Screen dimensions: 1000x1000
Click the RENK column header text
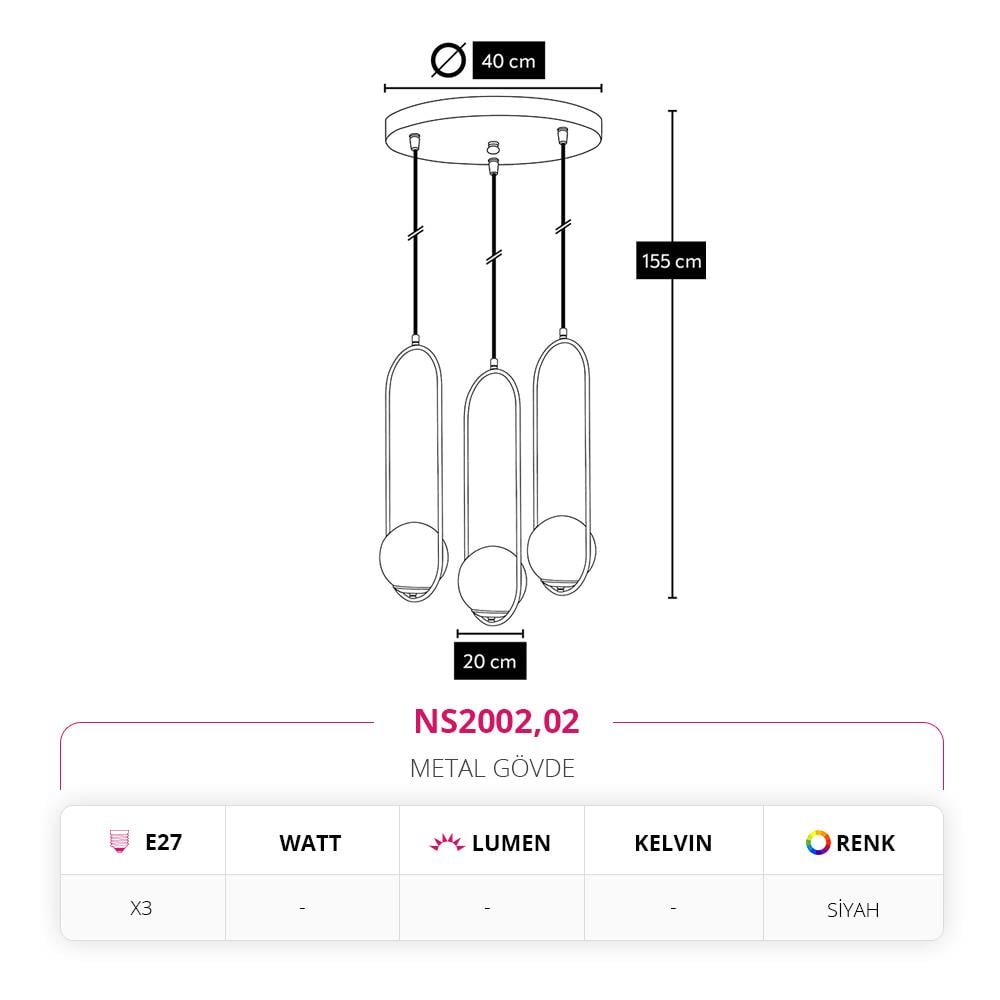pyautogui.click(x=865, y=843)
